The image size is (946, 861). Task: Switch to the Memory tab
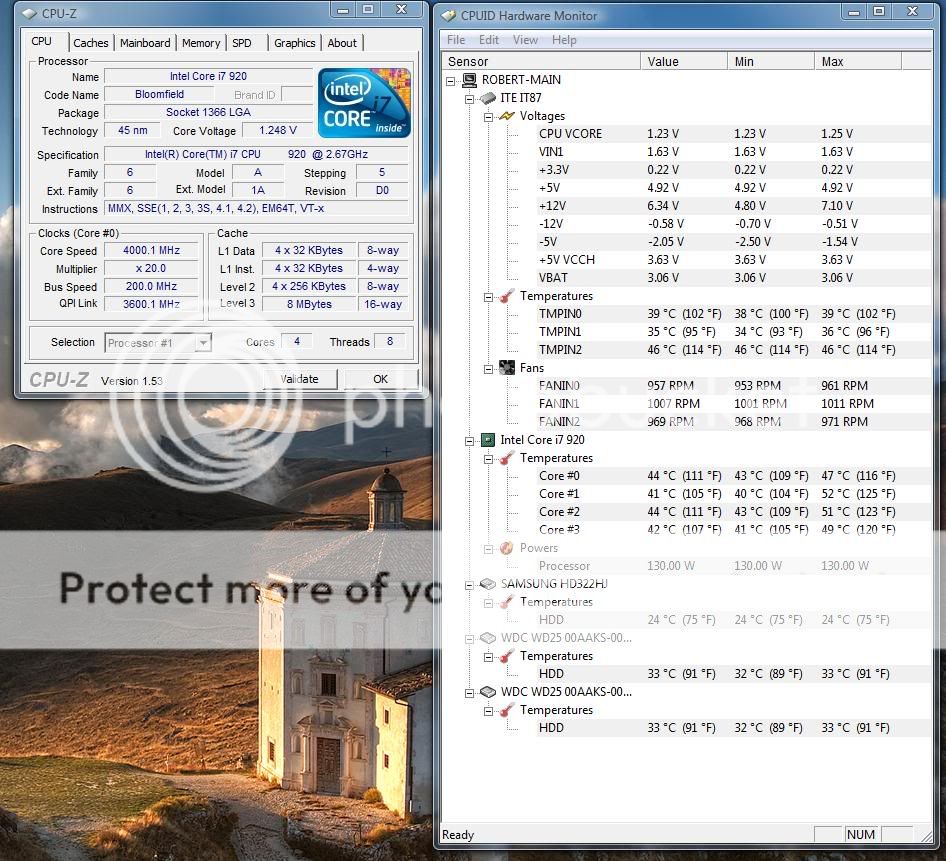point(201,43)
